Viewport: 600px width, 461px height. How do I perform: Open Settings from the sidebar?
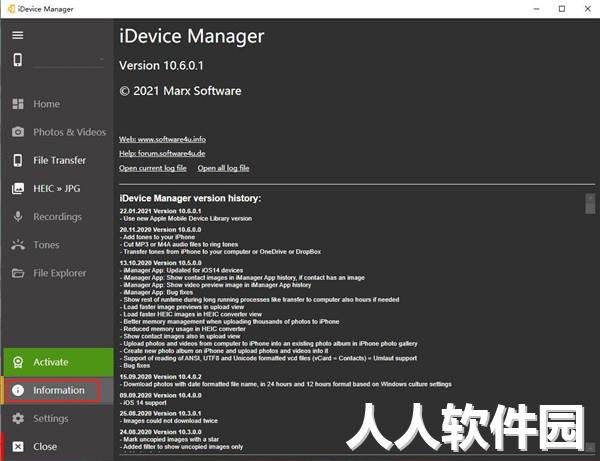point(51,419)
